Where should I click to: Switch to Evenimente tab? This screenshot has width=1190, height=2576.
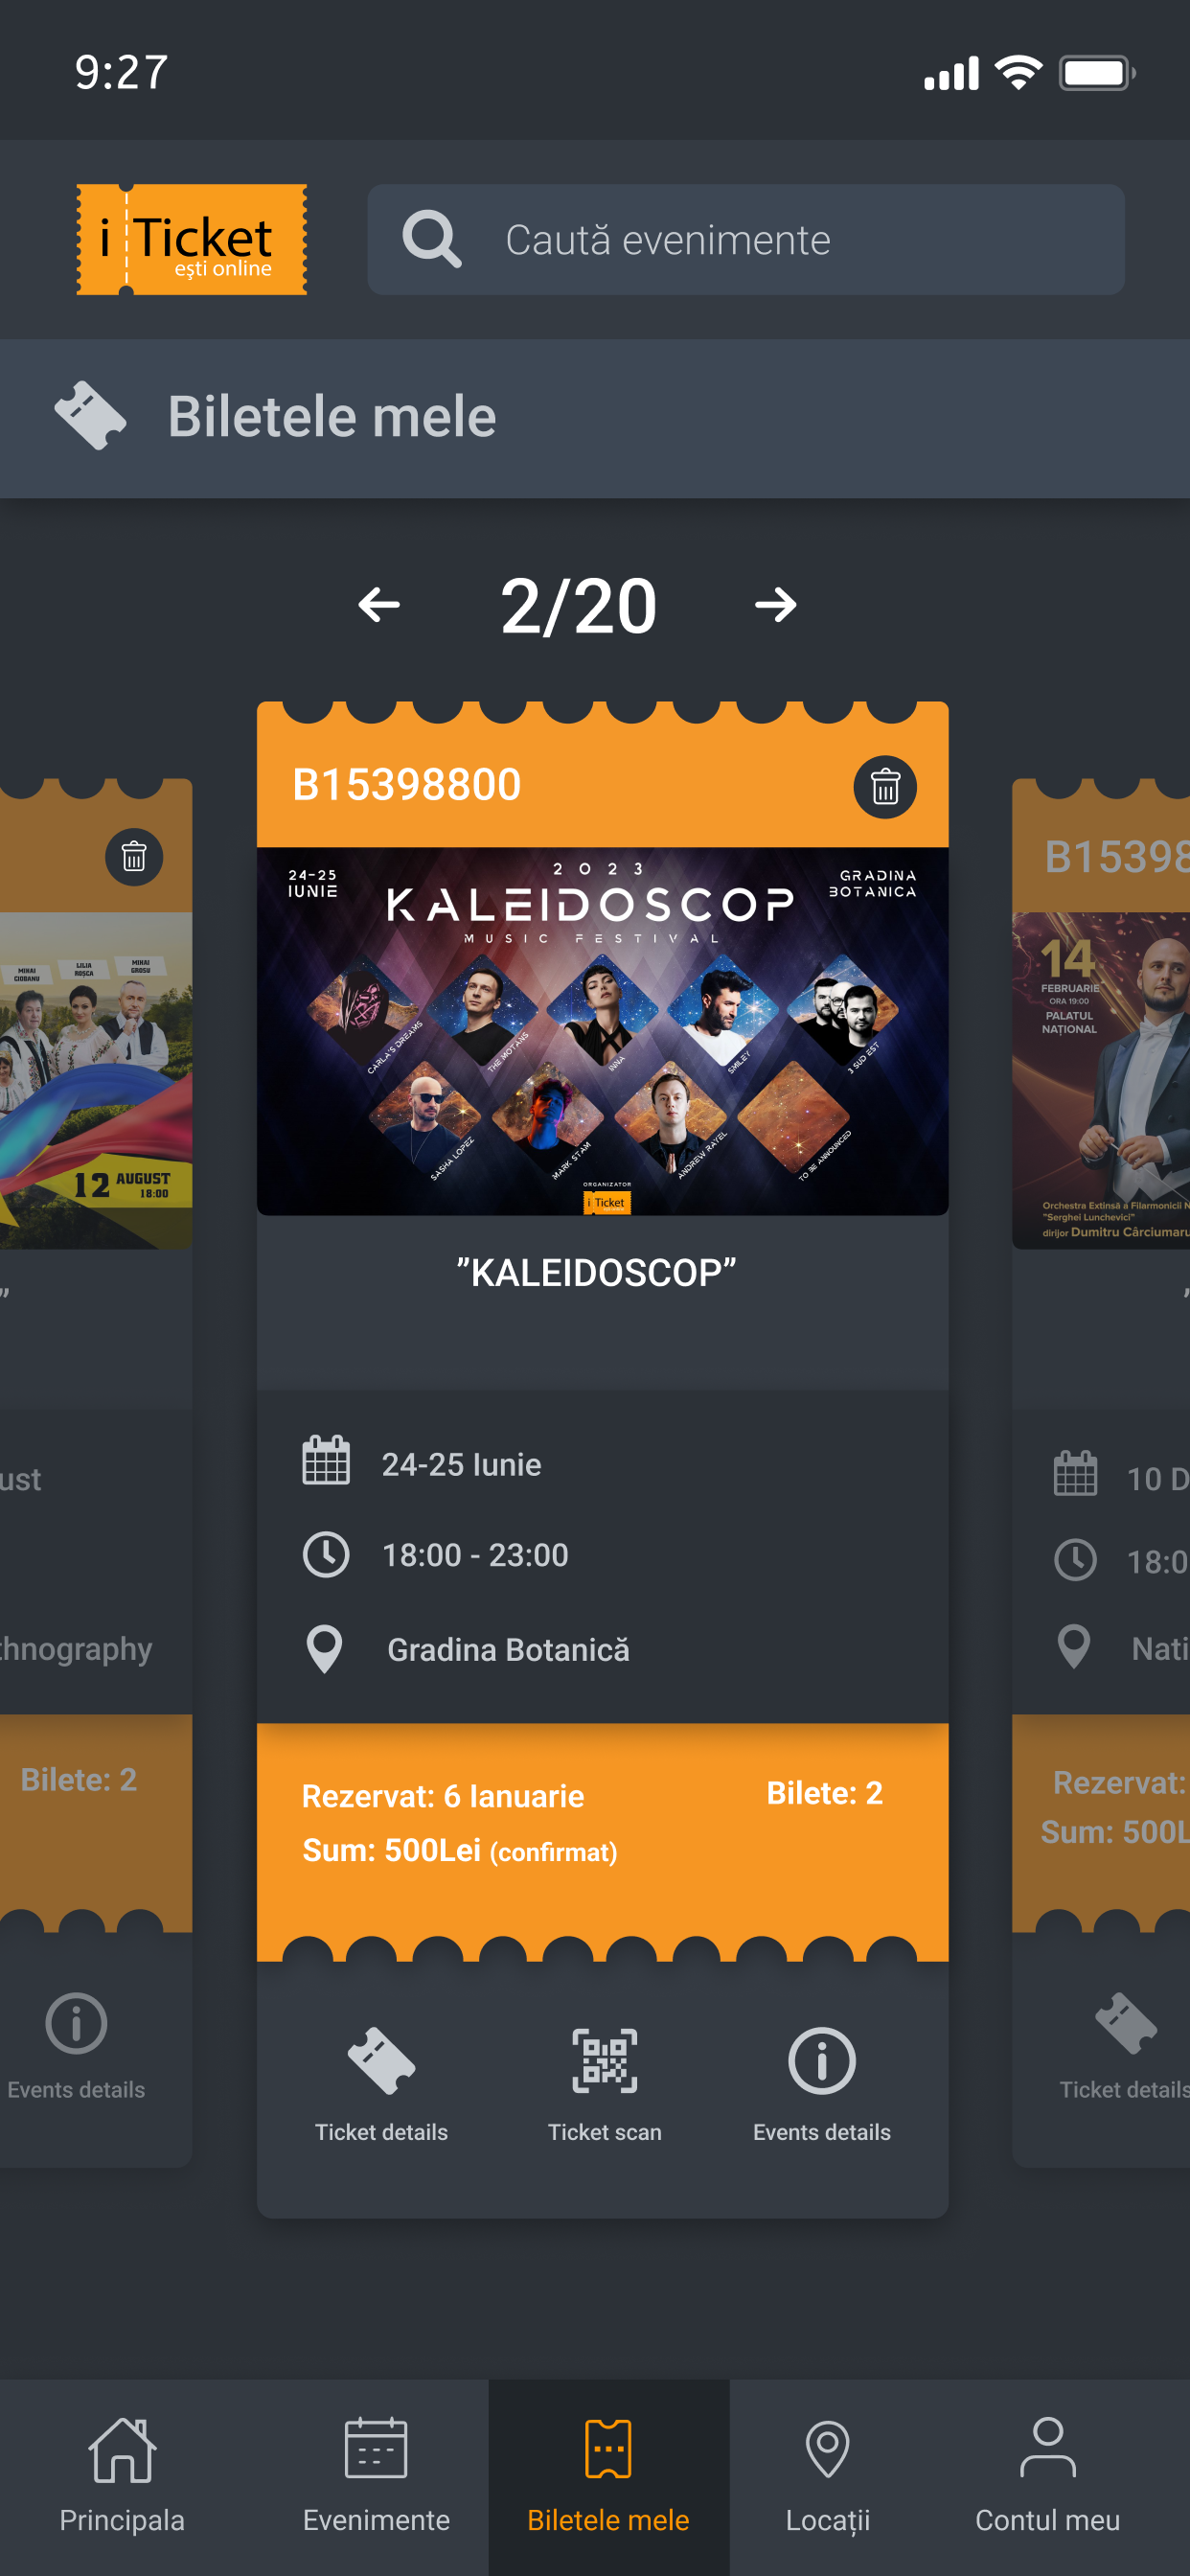(376, 2477)
